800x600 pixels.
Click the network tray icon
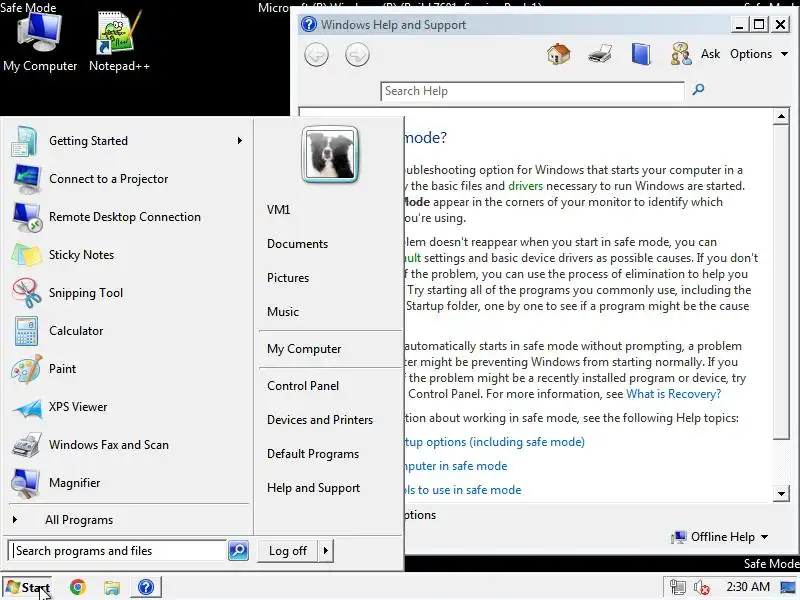(678, 587)
